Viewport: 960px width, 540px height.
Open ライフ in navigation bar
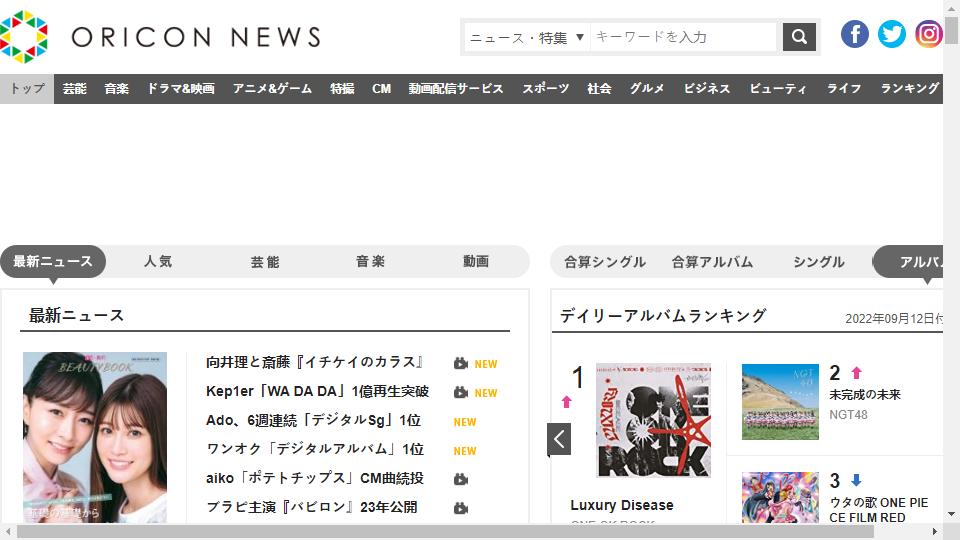[844, 89]
